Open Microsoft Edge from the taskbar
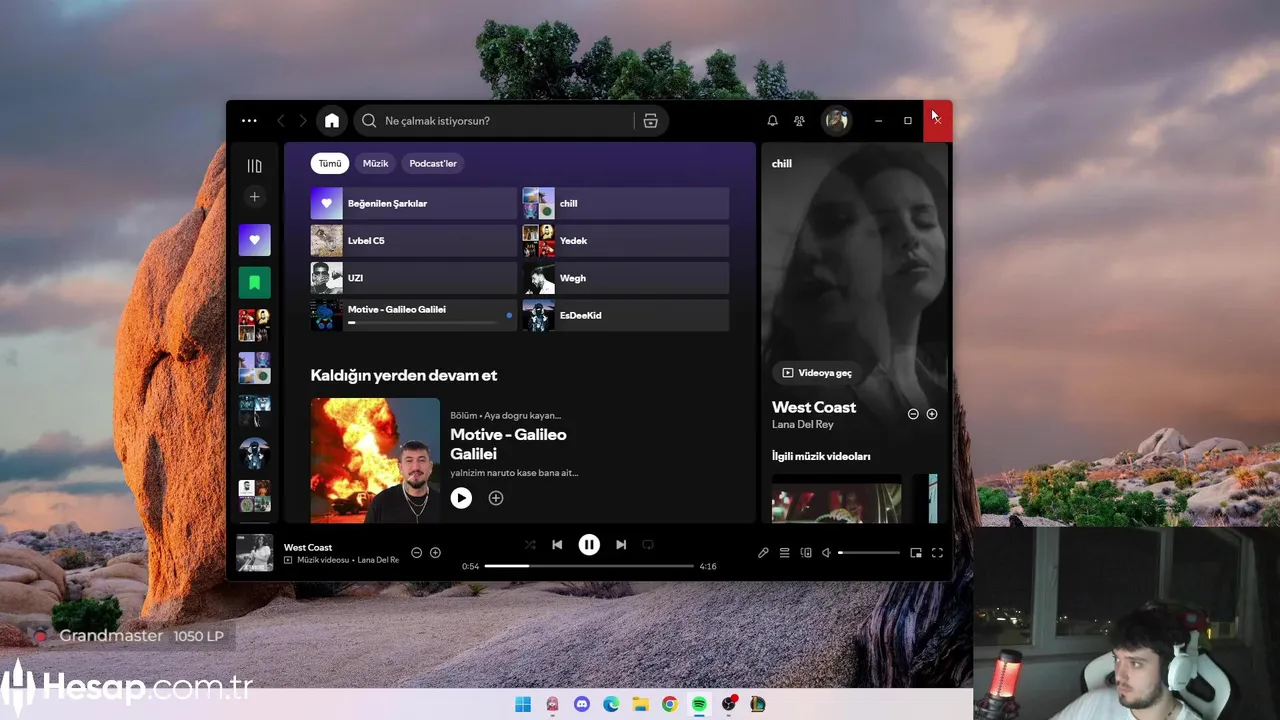 611,705
